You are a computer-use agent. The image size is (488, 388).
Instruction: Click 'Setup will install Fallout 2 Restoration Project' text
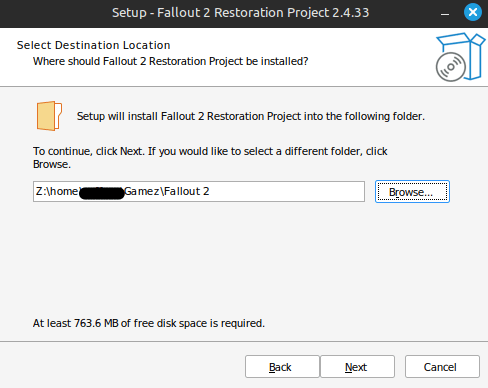[251, 116]
